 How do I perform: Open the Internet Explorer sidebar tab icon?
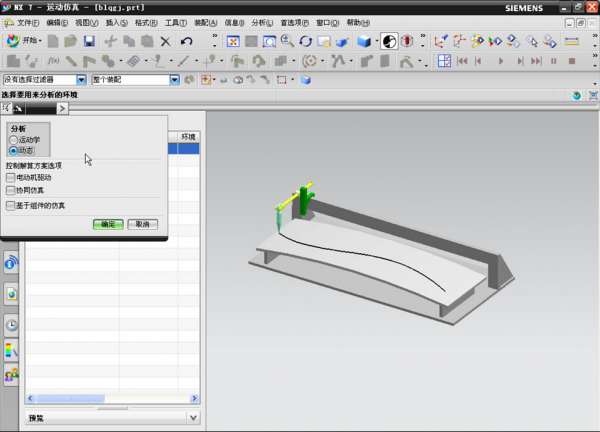[x=11, y=294]
